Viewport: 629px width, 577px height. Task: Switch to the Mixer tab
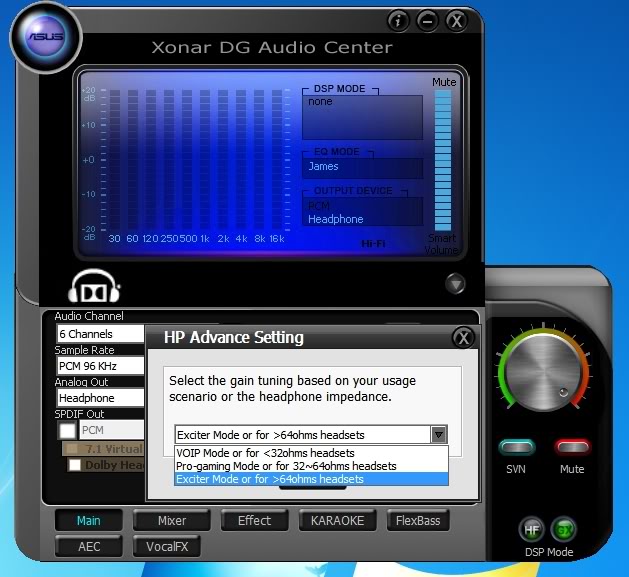172,520
